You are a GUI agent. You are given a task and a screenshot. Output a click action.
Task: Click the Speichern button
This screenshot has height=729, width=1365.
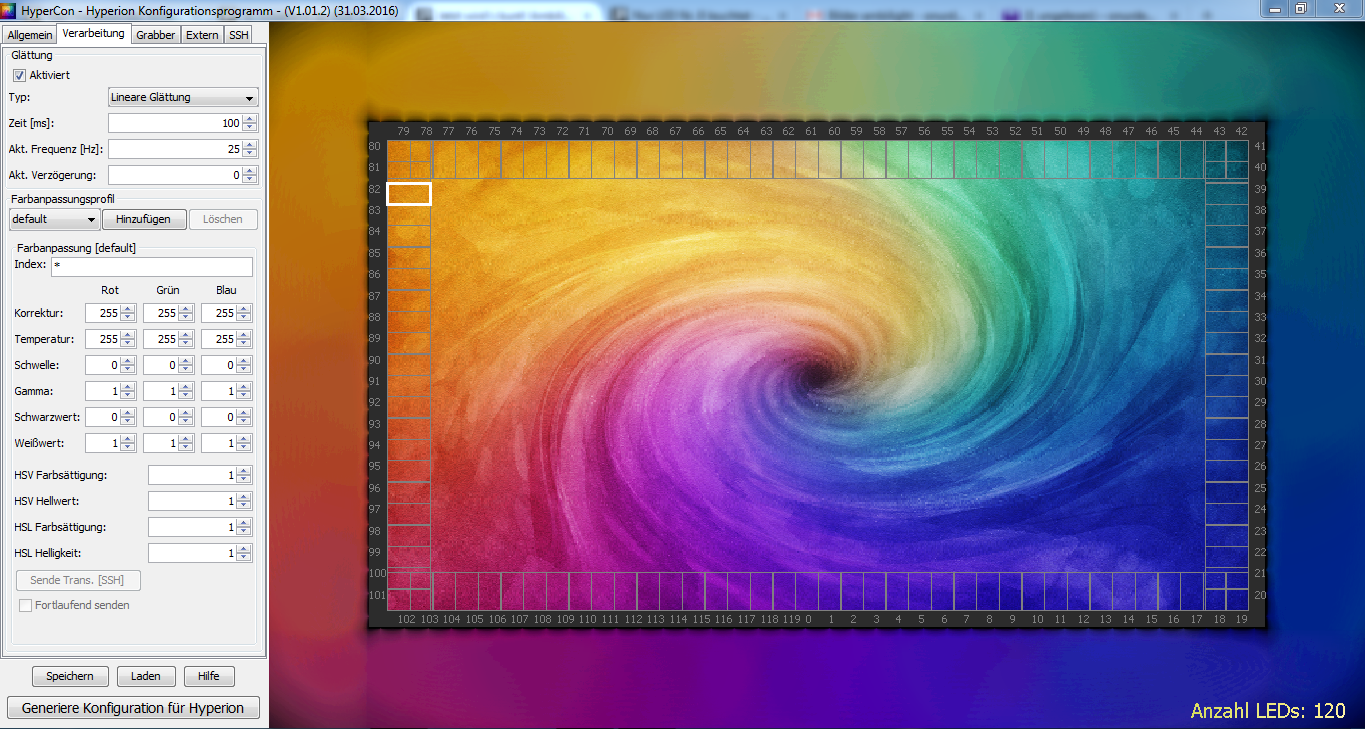click(70, 676)
